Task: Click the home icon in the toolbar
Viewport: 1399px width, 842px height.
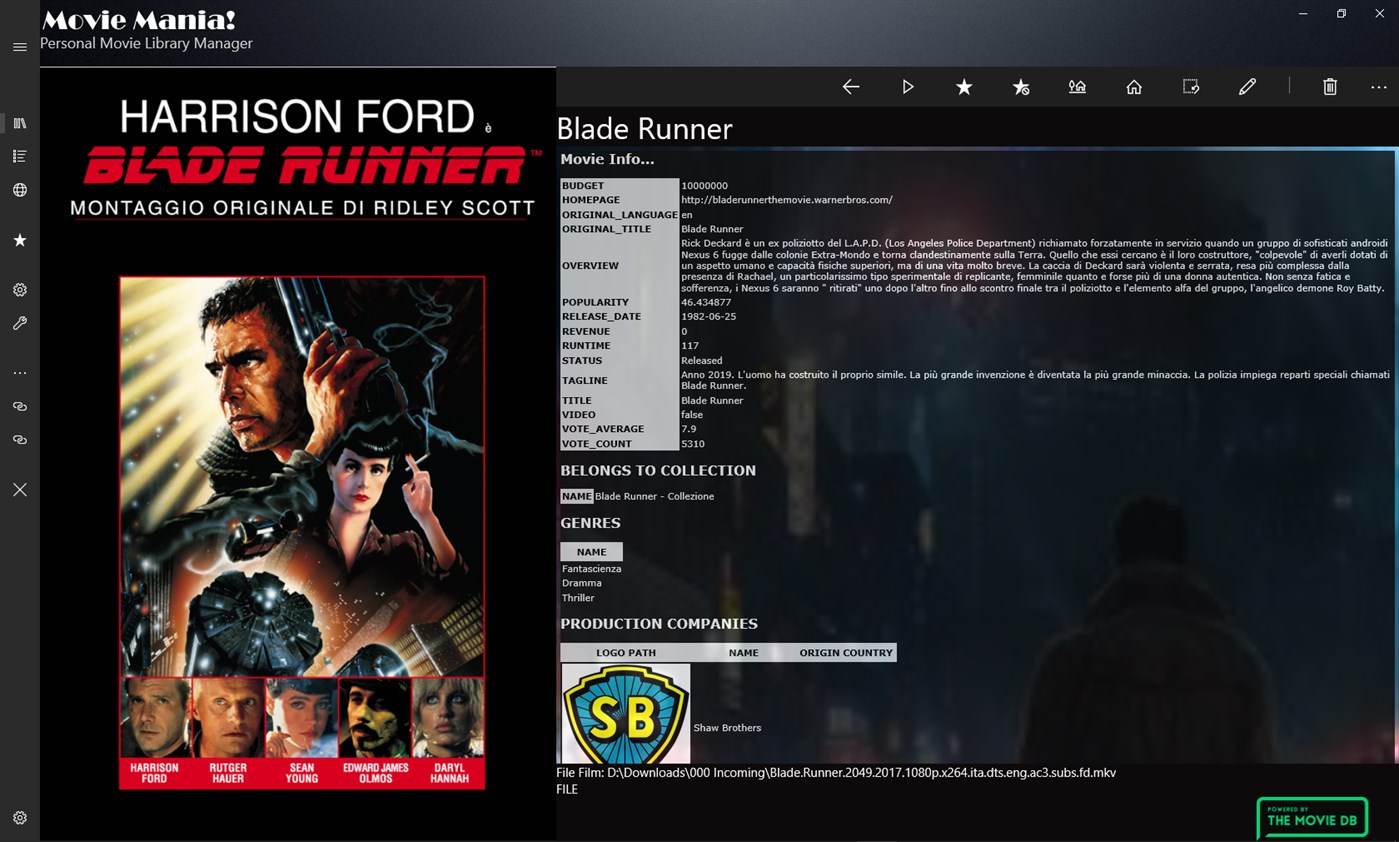Action: click(x=1134, y=87)
